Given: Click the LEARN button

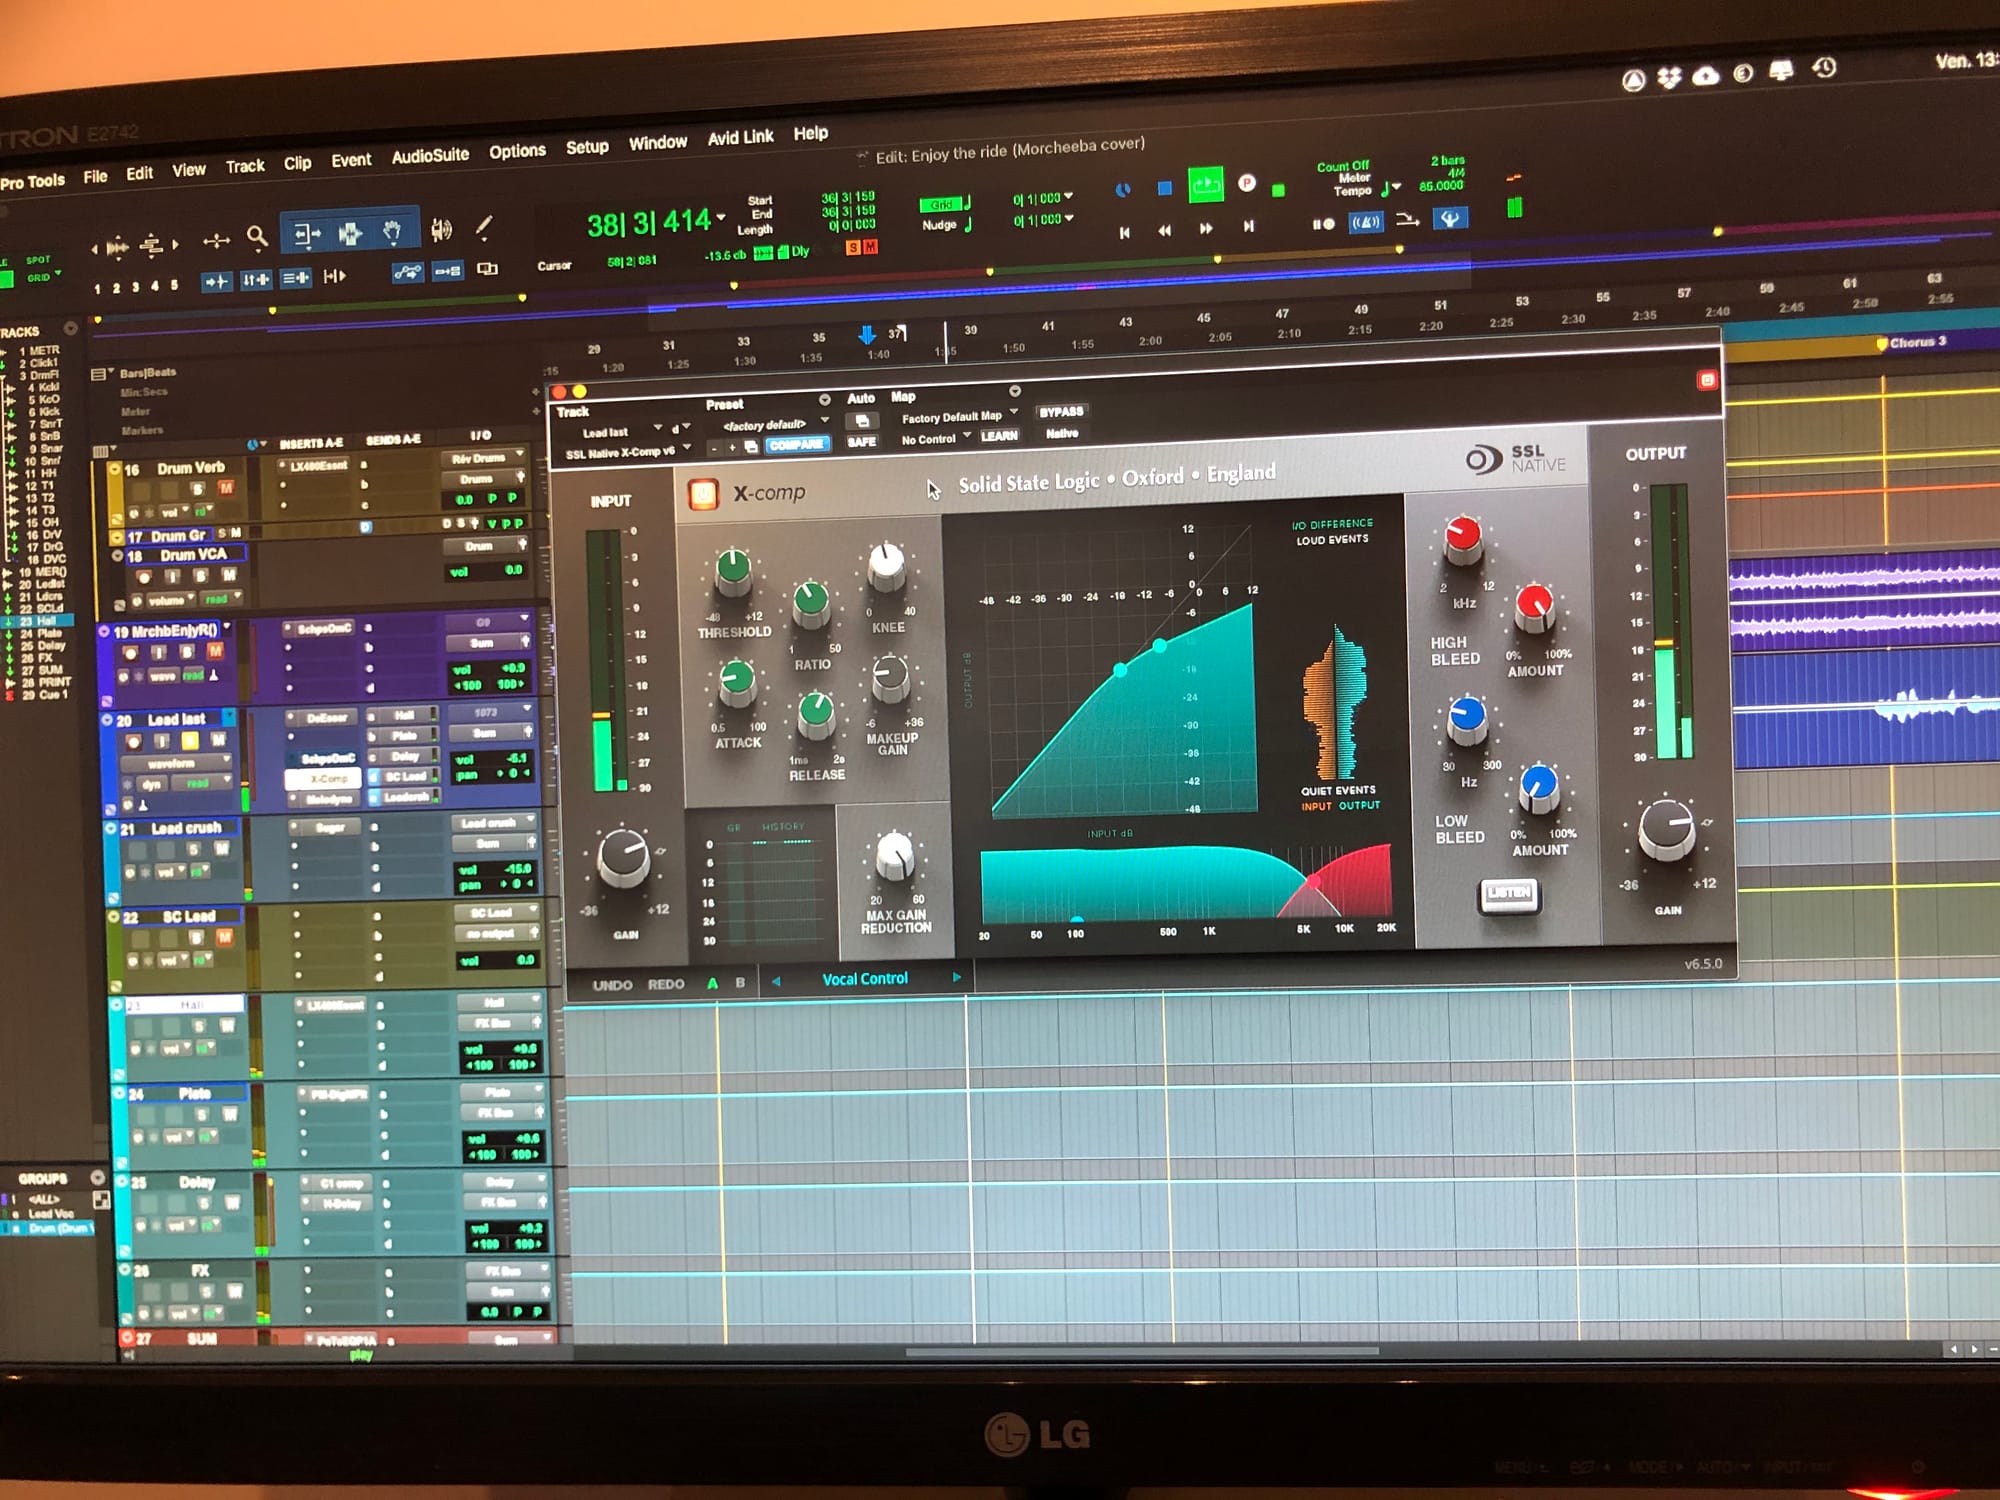Looking at the screenshot, I should coord(998,436).
